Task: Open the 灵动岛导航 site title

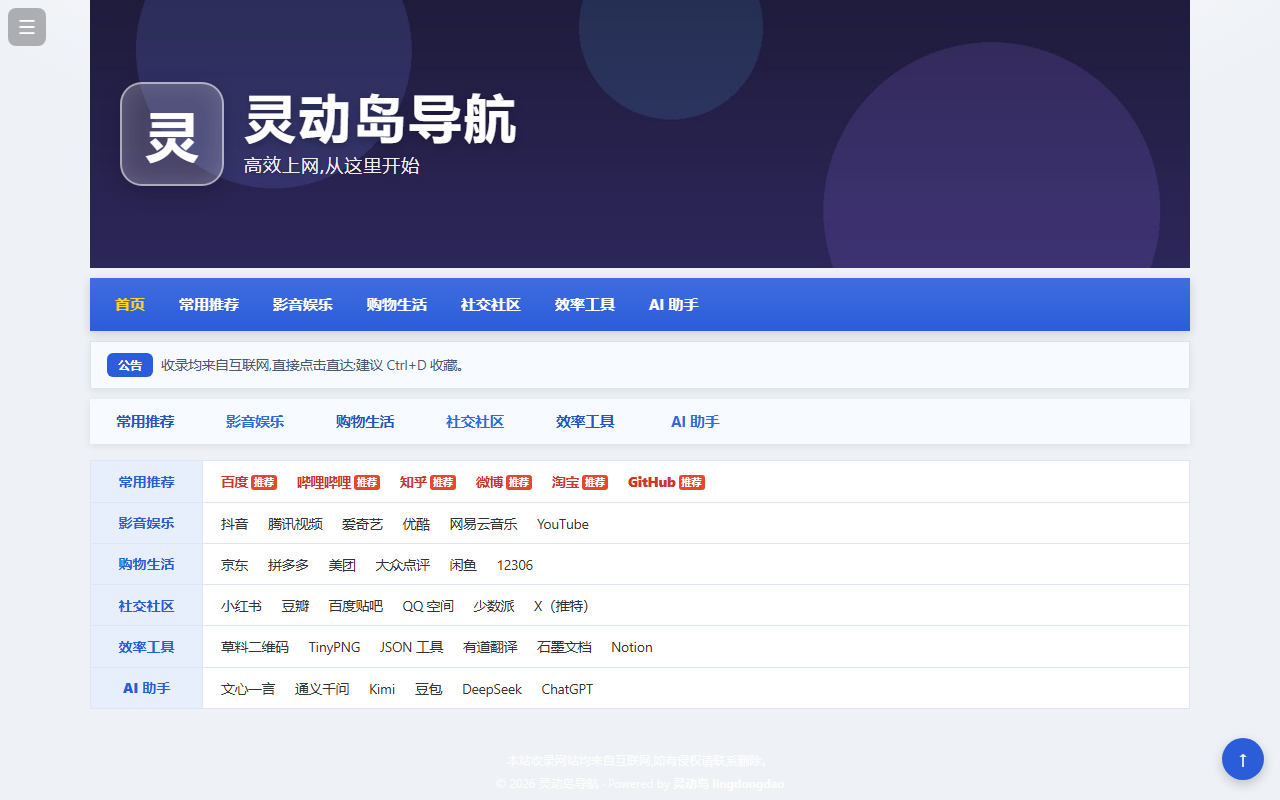Action: click(x=380, y=121)
